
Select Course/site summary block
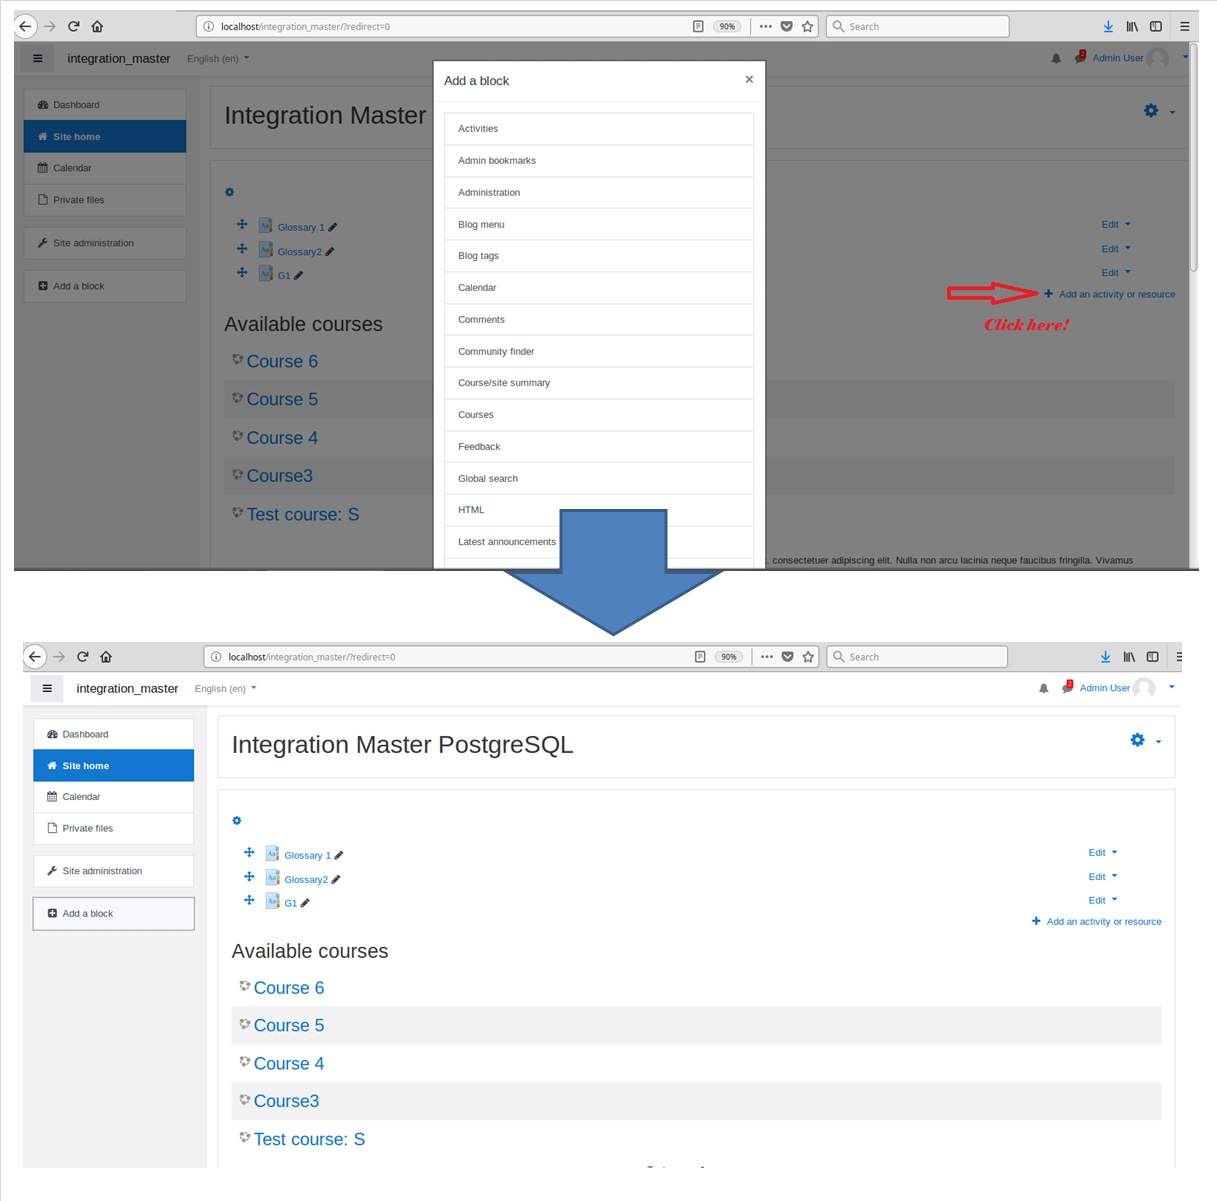click(x=599, y=383)
